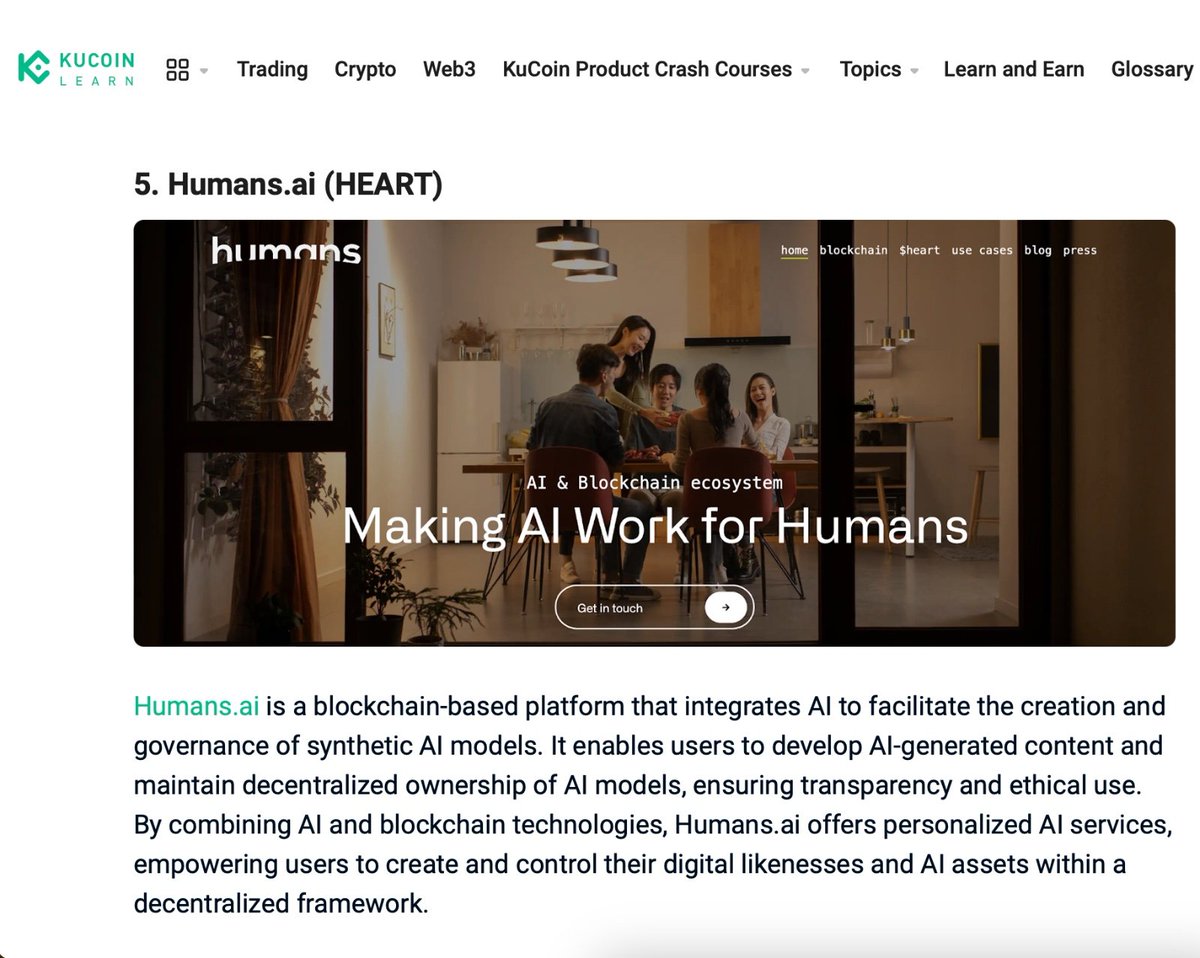Select use cases in the screenshot nav
1200x958 pixels.
click(x=982, y=250)
